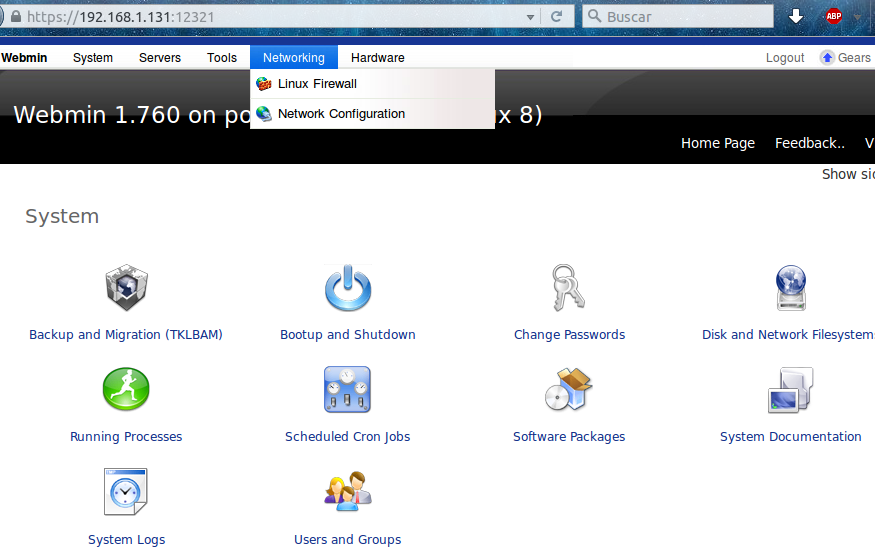
Task: Open the Hardware menu
Action: (x=378, y=58)
